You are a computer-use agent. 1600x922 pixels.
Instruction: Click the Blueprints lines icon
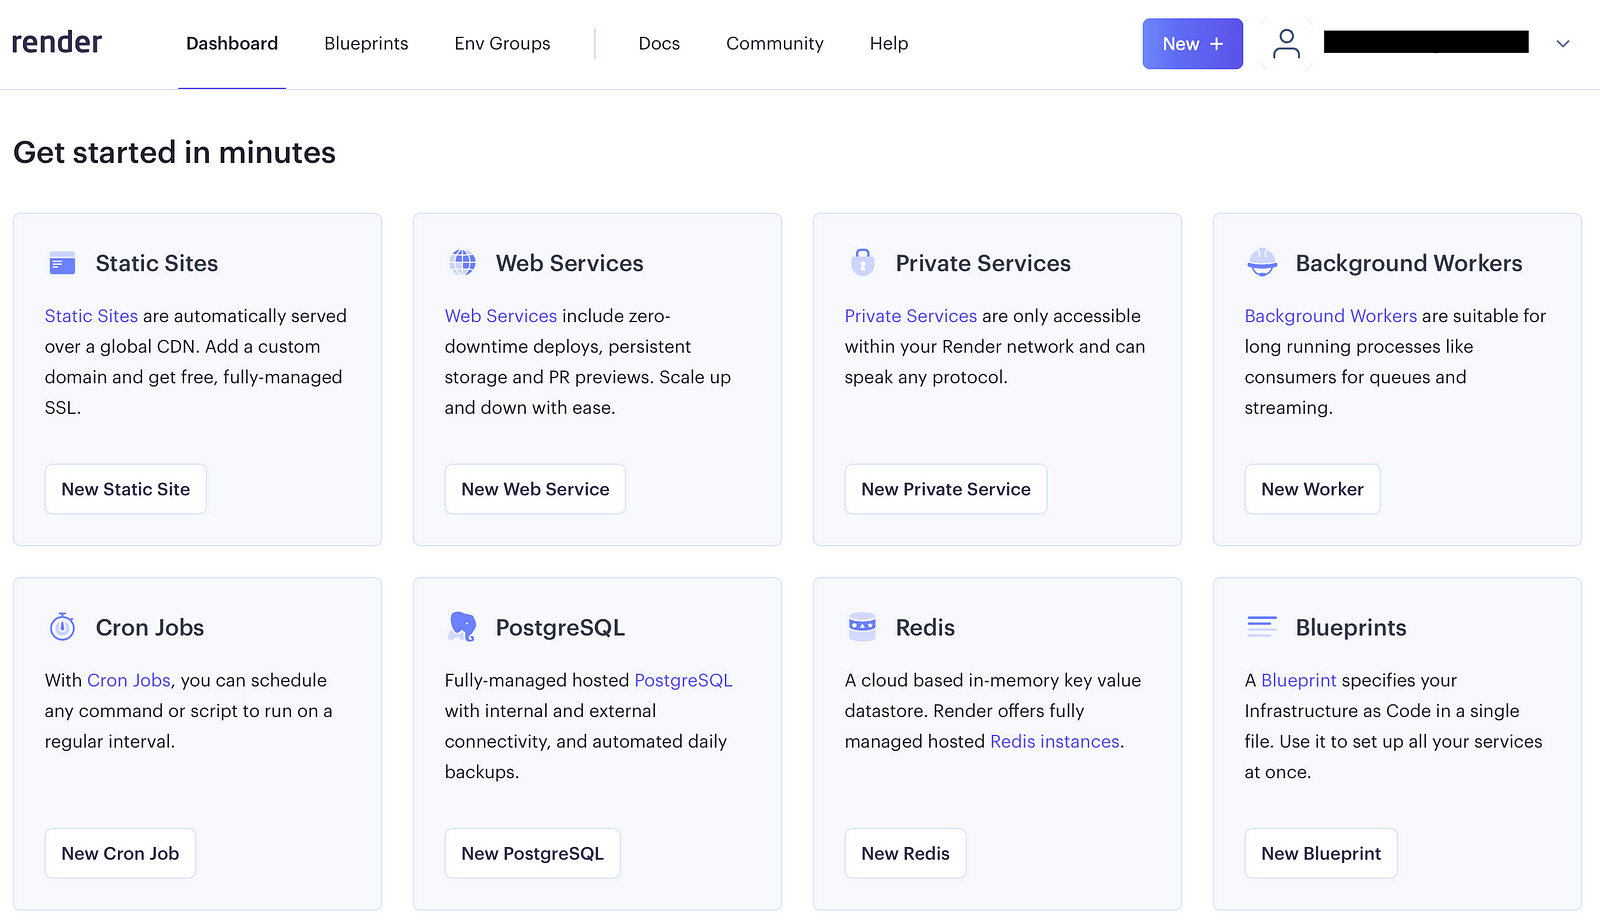(x=1262, y=627)
